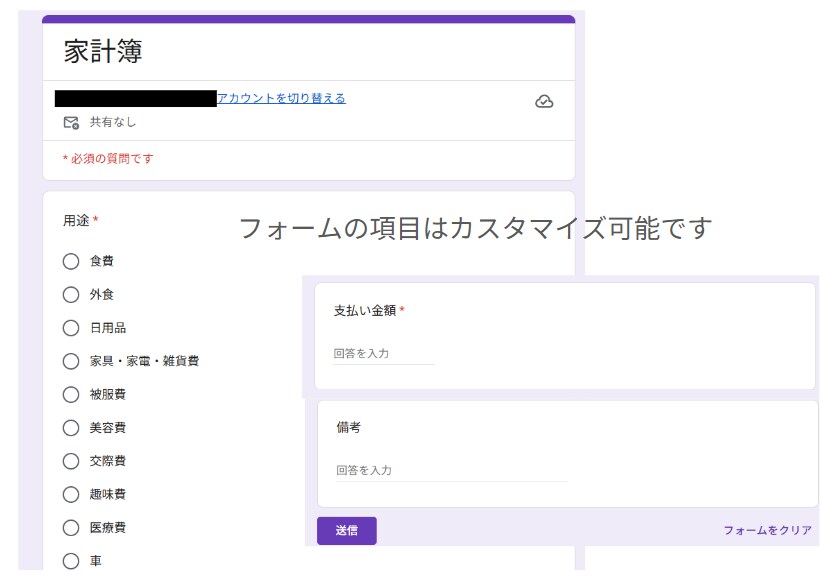This screenshot has width=822, height=587.
Task: Click the cloud saved status icon
Action: pyautogui.click(x=544, y=101)
